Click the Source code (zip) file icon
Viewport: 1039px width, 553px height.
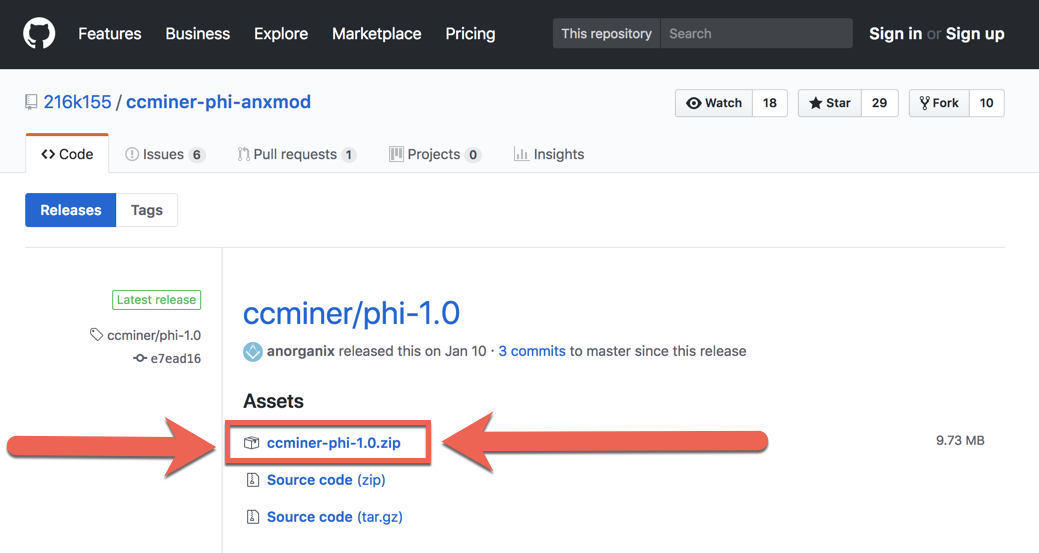pyautogui.click(x=252, y=479)
